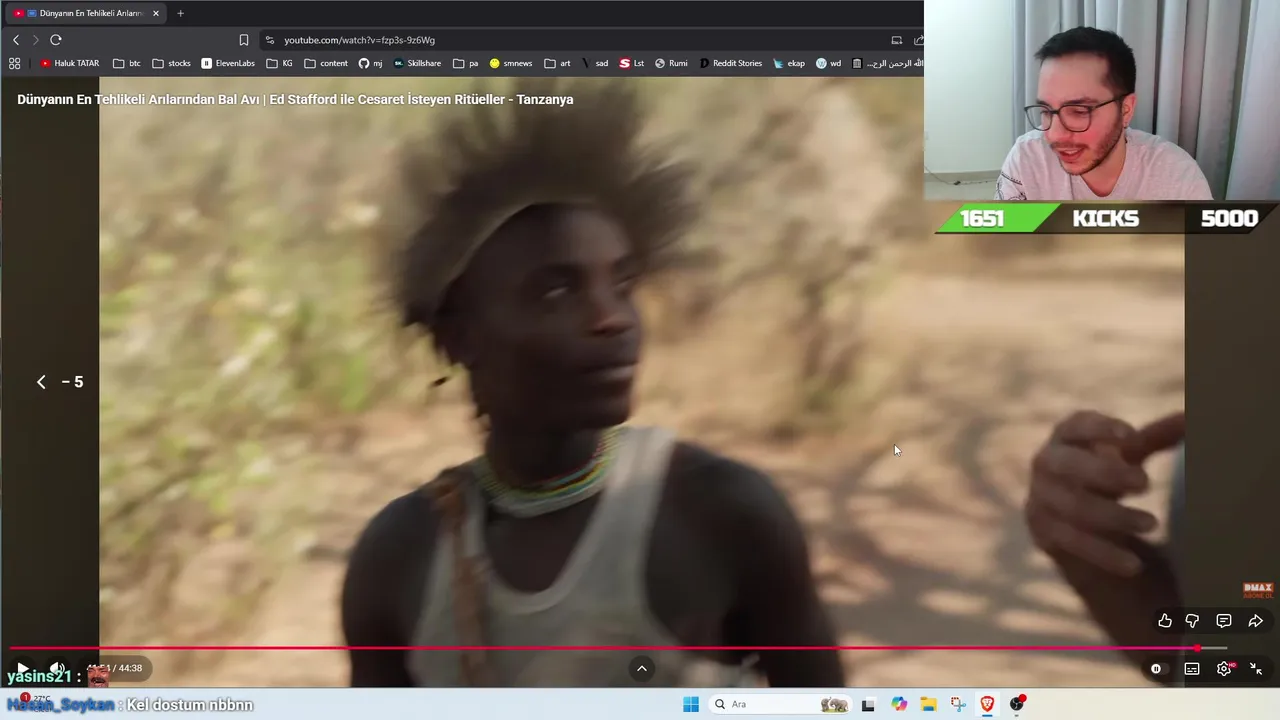The image size is (1280, 720).
Task: Open the sad bookmark
Action: click(x=594, y=63)
